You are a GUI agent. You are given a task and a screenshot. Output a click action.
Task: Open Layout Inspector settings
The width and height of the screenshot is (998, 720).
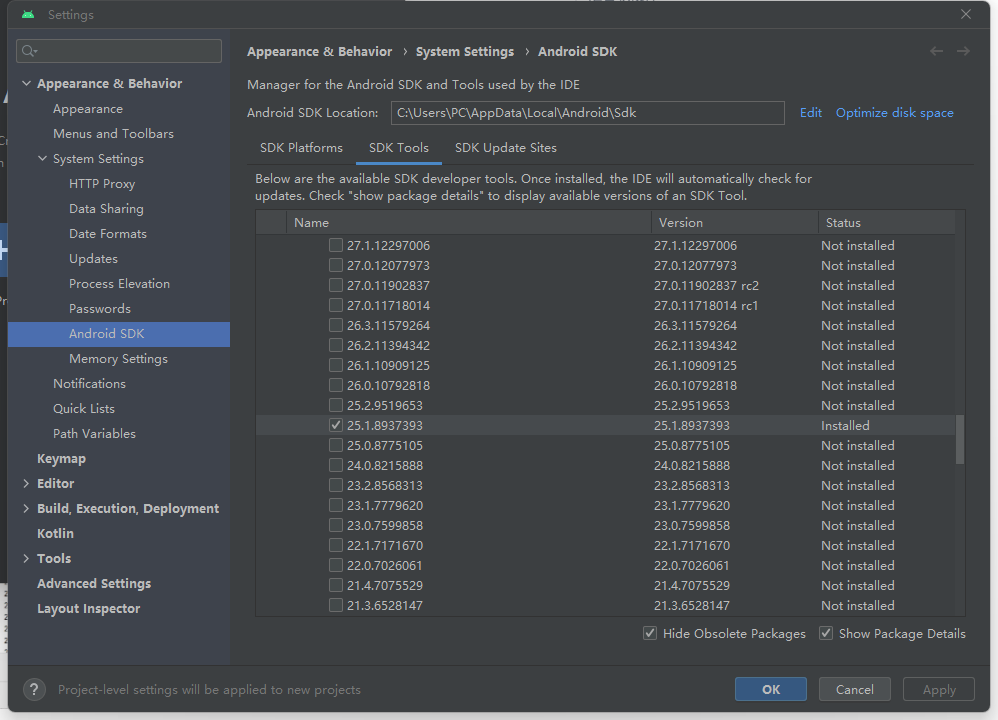(x=88, y=609)
